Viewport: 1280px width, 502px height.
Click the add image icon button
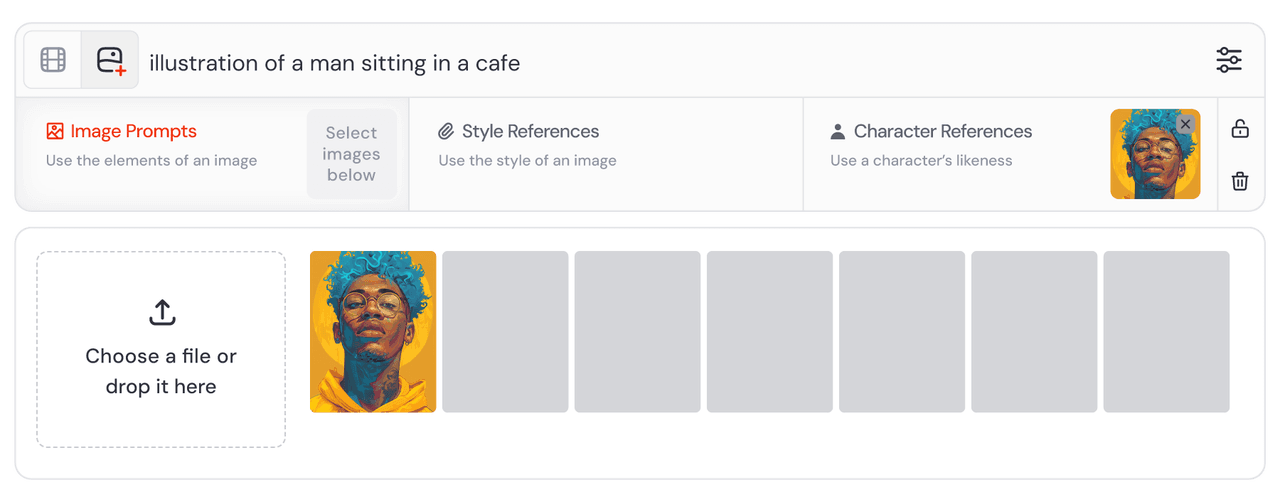(110, 60)
